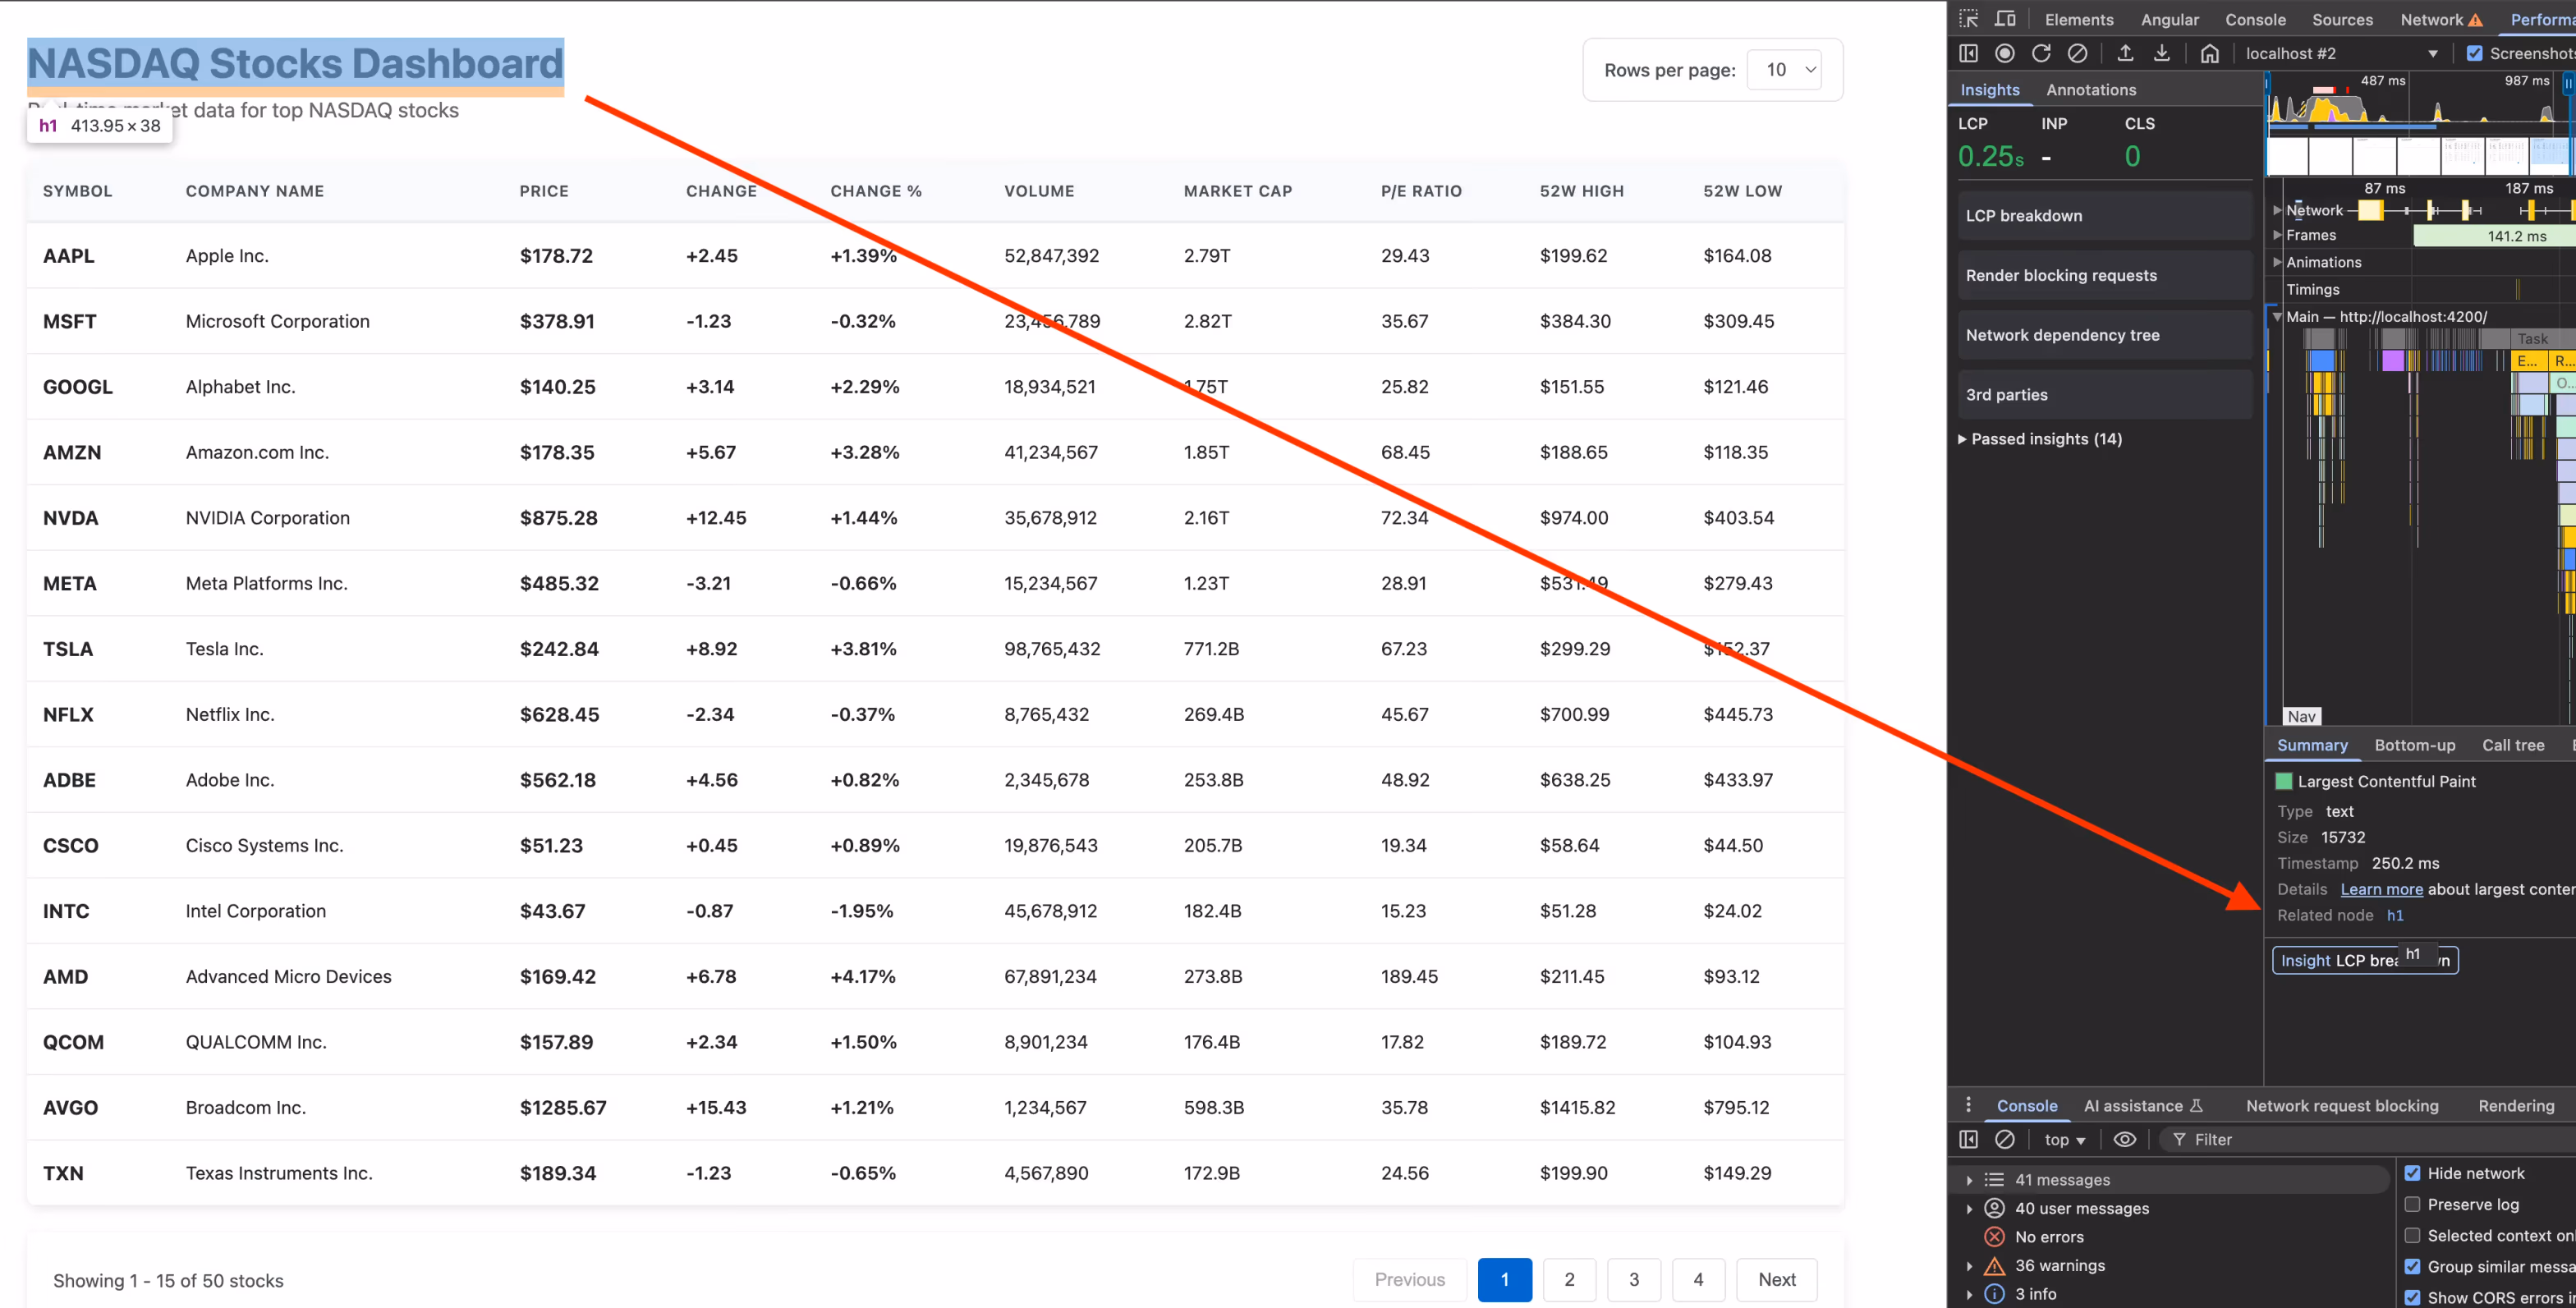Image resolution: width=2576 pixels, height=1308 pixels.
Task: Switch to the Elements tab
Action: (x=2078, y=19)
